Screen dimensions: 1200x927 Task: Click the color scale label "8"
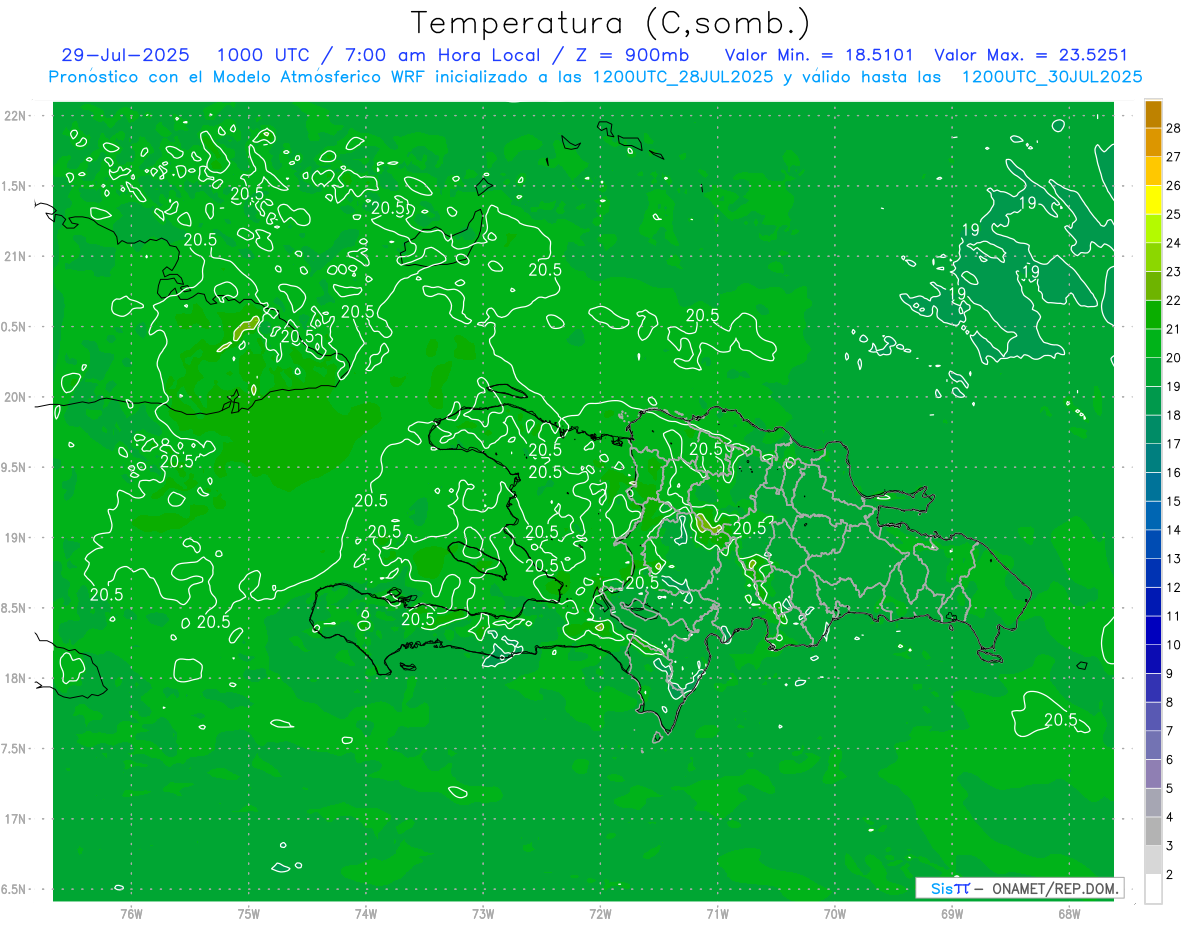(1170, 702)
